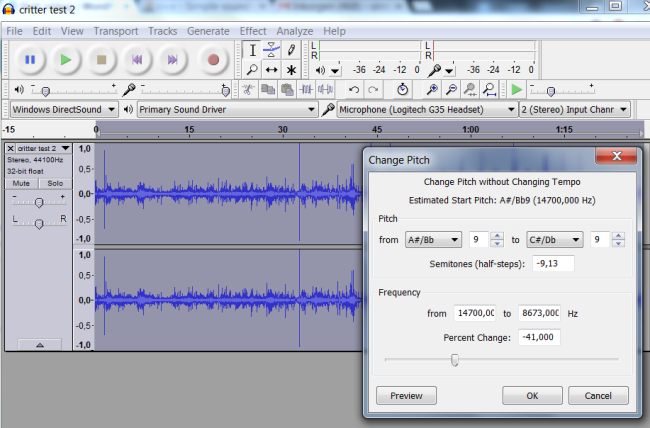Screen dimensions: 650x428
Task: Mute the critter test 2 track
Action: (21, 184)
